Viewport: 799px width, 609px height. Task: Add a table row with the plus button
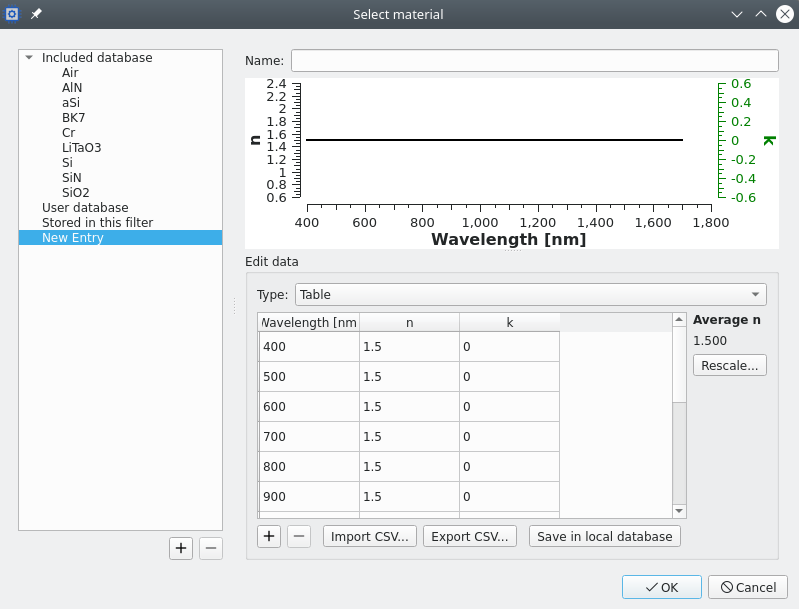pos(269,536)
